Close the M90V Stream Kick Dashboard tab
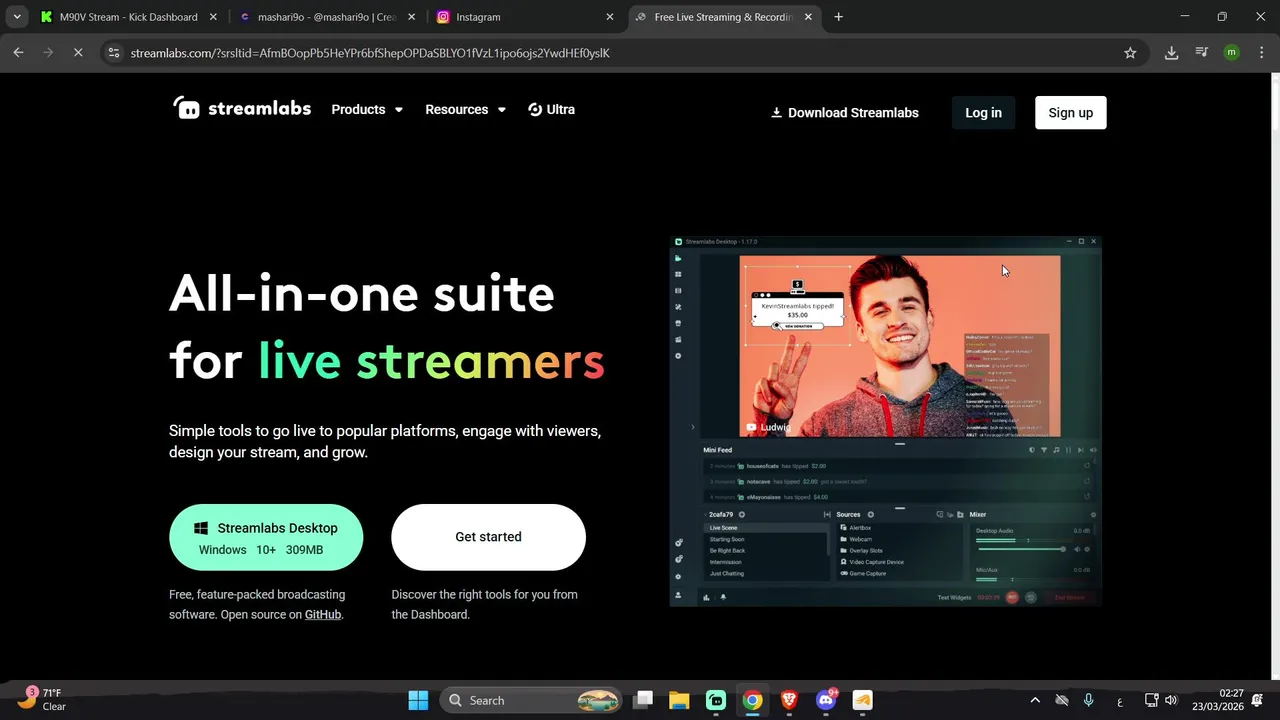1280x720 pixels. 213,17
